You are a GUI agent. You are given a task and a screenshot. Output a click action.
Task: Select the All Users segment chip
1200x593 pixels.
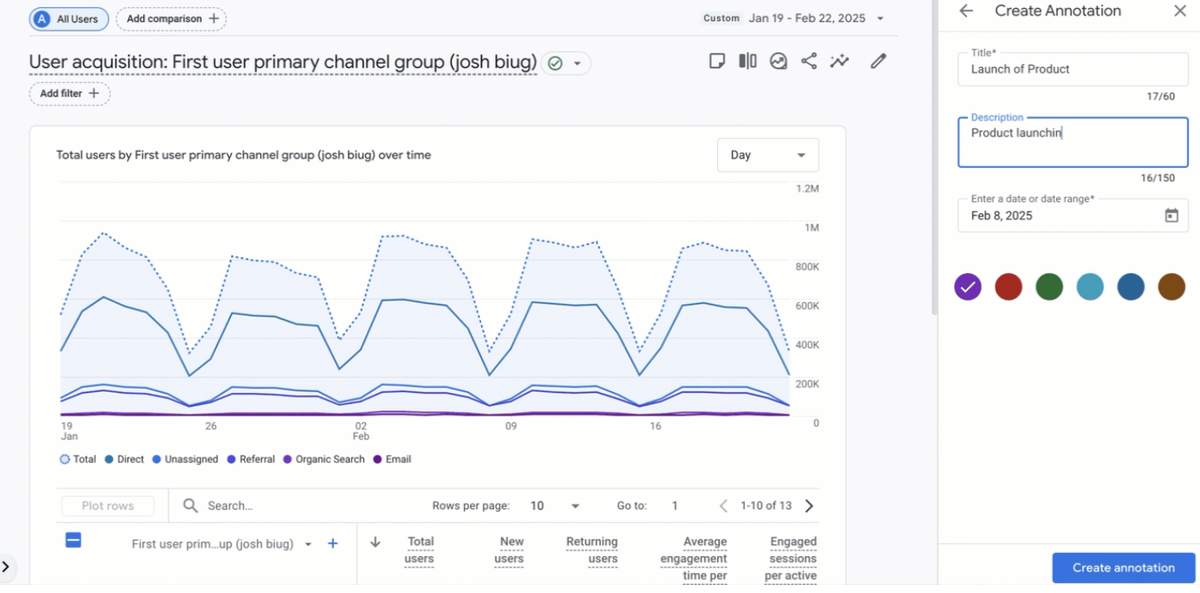pyautogui.click(x=69, y=19)
